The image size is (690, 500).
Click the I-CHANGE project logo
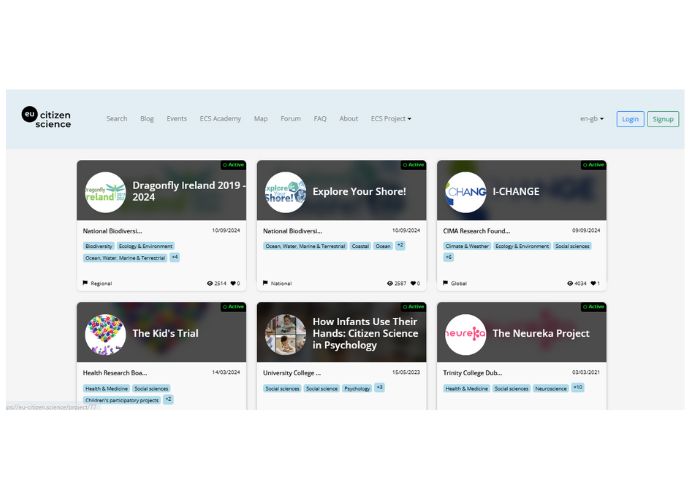[465, 192]
